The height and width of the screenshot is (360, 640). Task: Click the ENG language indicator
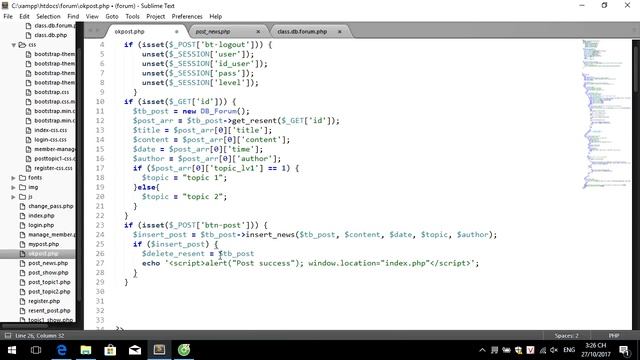pyautogui.click(x=569, y=350)
